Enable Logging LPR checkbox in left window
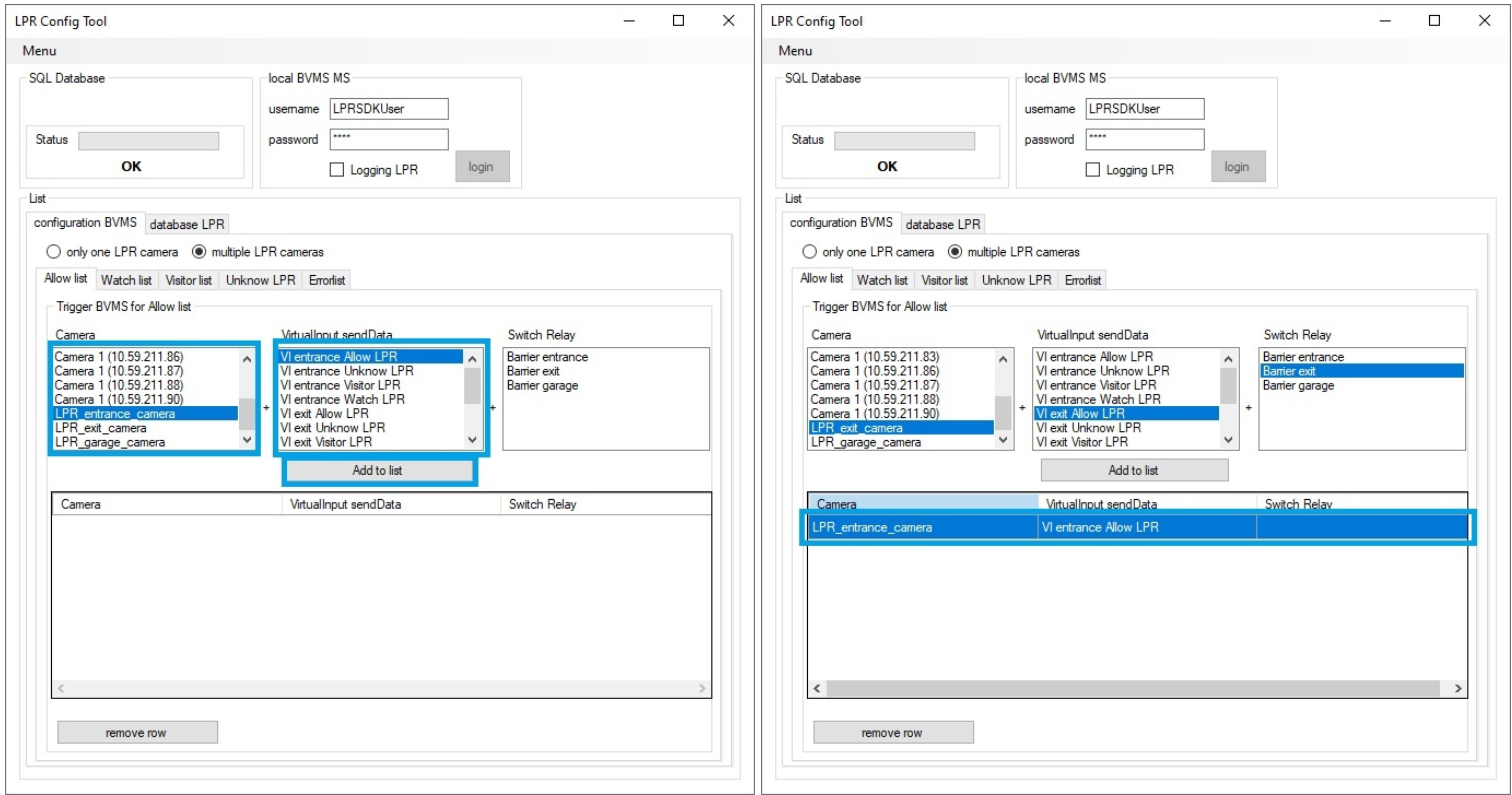 pyautogui.click(x=337, y=170)
